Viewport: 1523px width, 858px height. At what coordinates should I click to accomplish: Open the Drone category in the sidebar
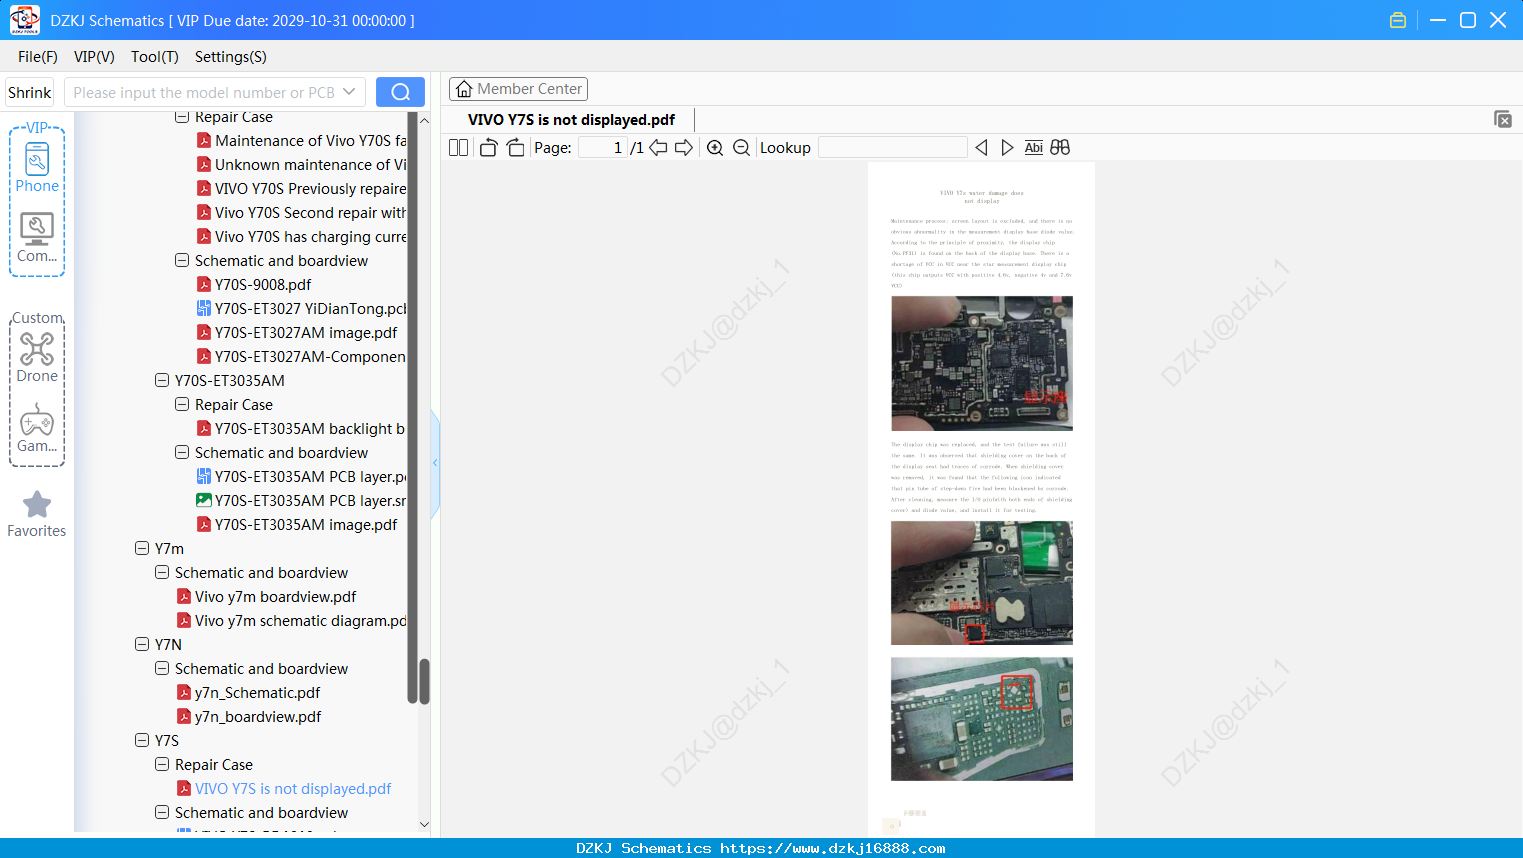(37, 357)
